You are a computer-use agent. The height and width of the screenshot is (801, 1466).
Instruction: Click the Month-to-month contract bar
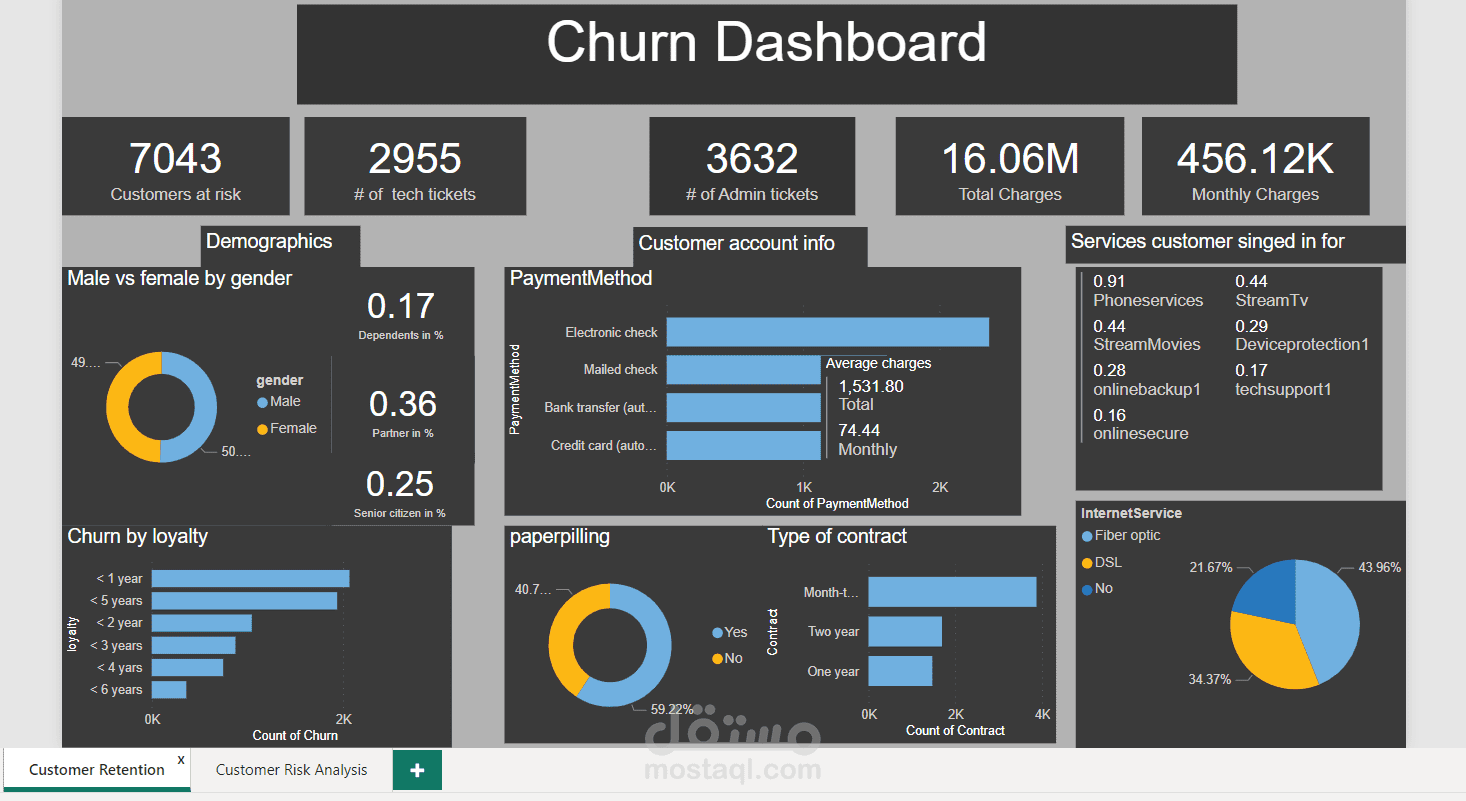point(952,592)
